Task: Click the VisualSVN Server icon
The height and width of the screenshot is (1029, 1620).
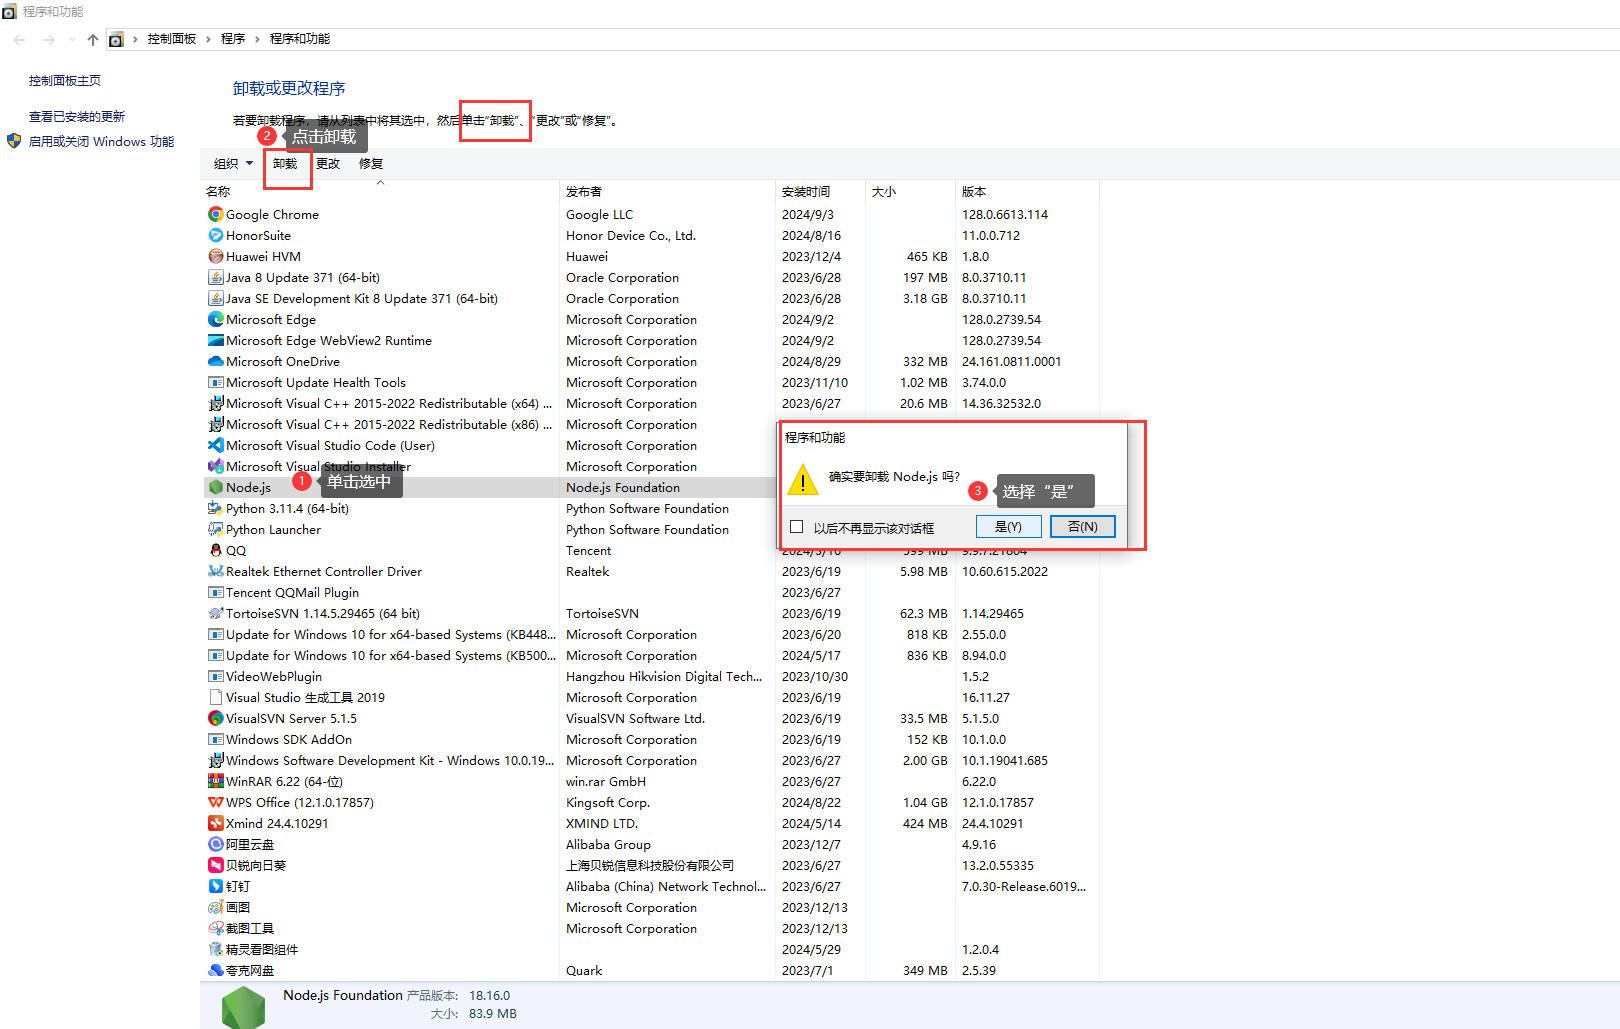Action: click(x=215, y=718)
